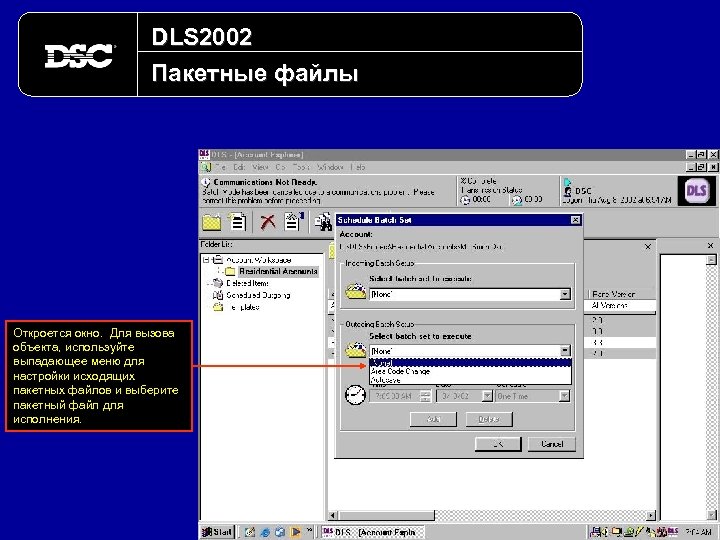720x540 pixels.
Task: Click the Add button
Action: [x=433, y=419]
